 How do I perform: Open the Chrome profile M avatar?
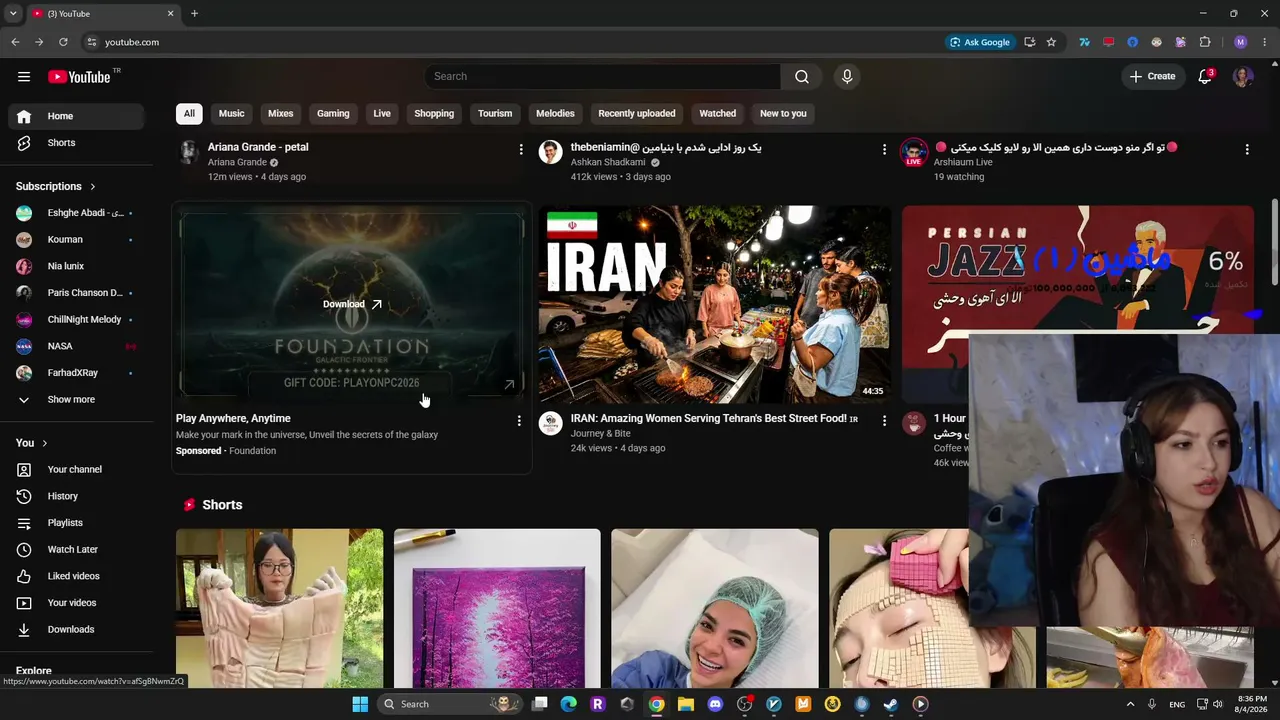pos(1241,42)
